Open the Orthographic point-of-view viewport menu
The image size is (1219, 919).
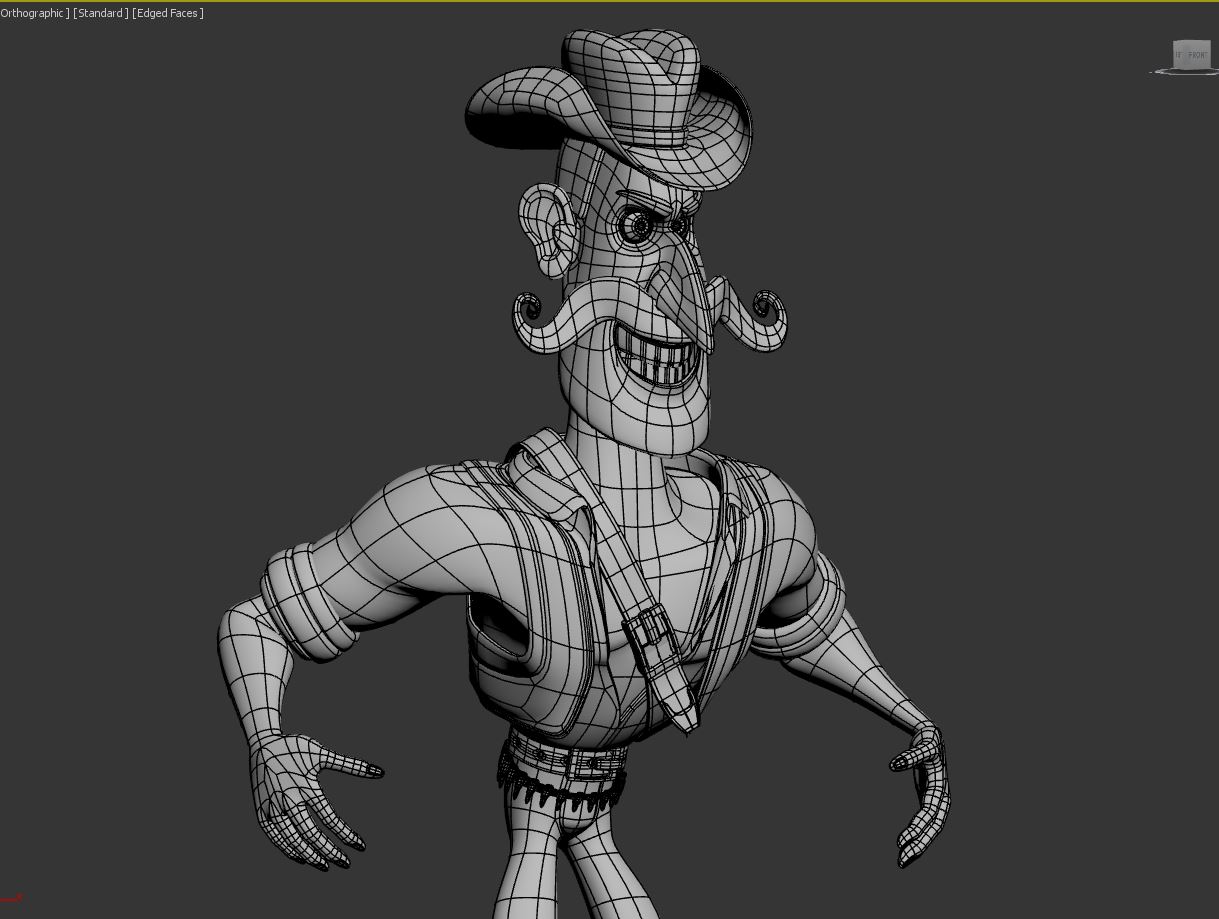(x=34, y=13)
